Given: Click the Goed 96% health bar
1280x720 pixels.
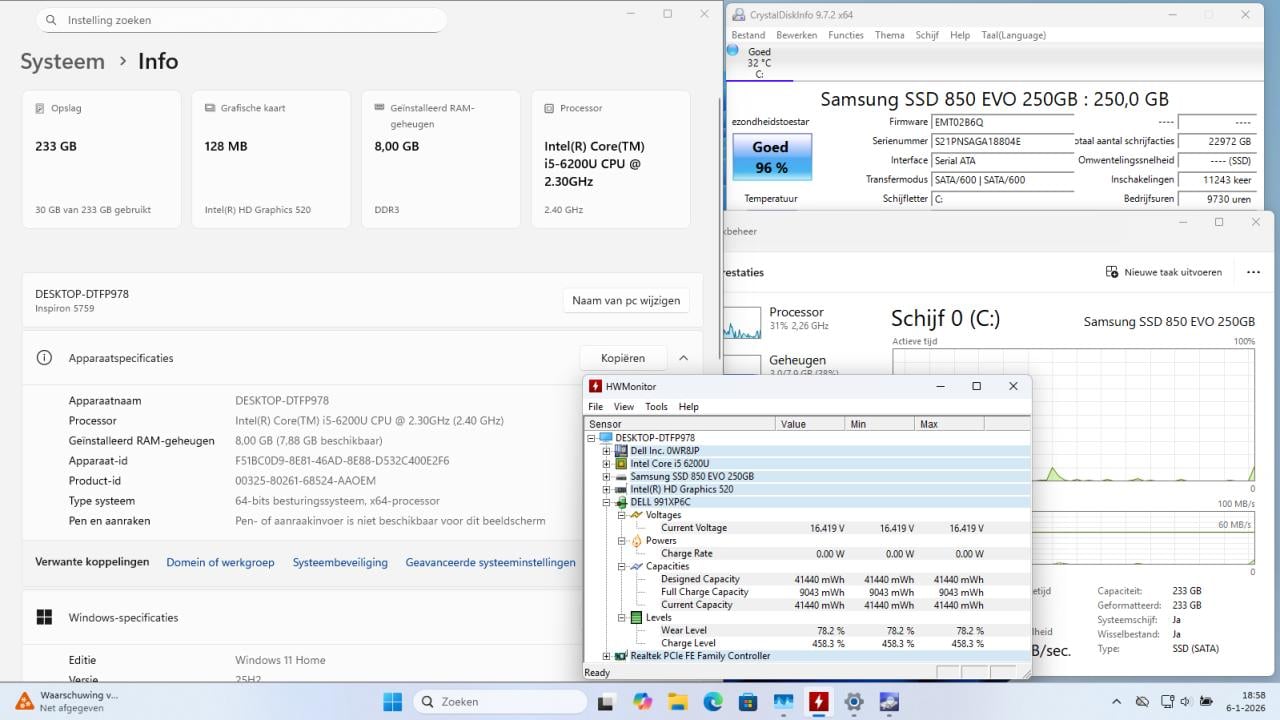Looking at the screenshot, I should (771, 157).
